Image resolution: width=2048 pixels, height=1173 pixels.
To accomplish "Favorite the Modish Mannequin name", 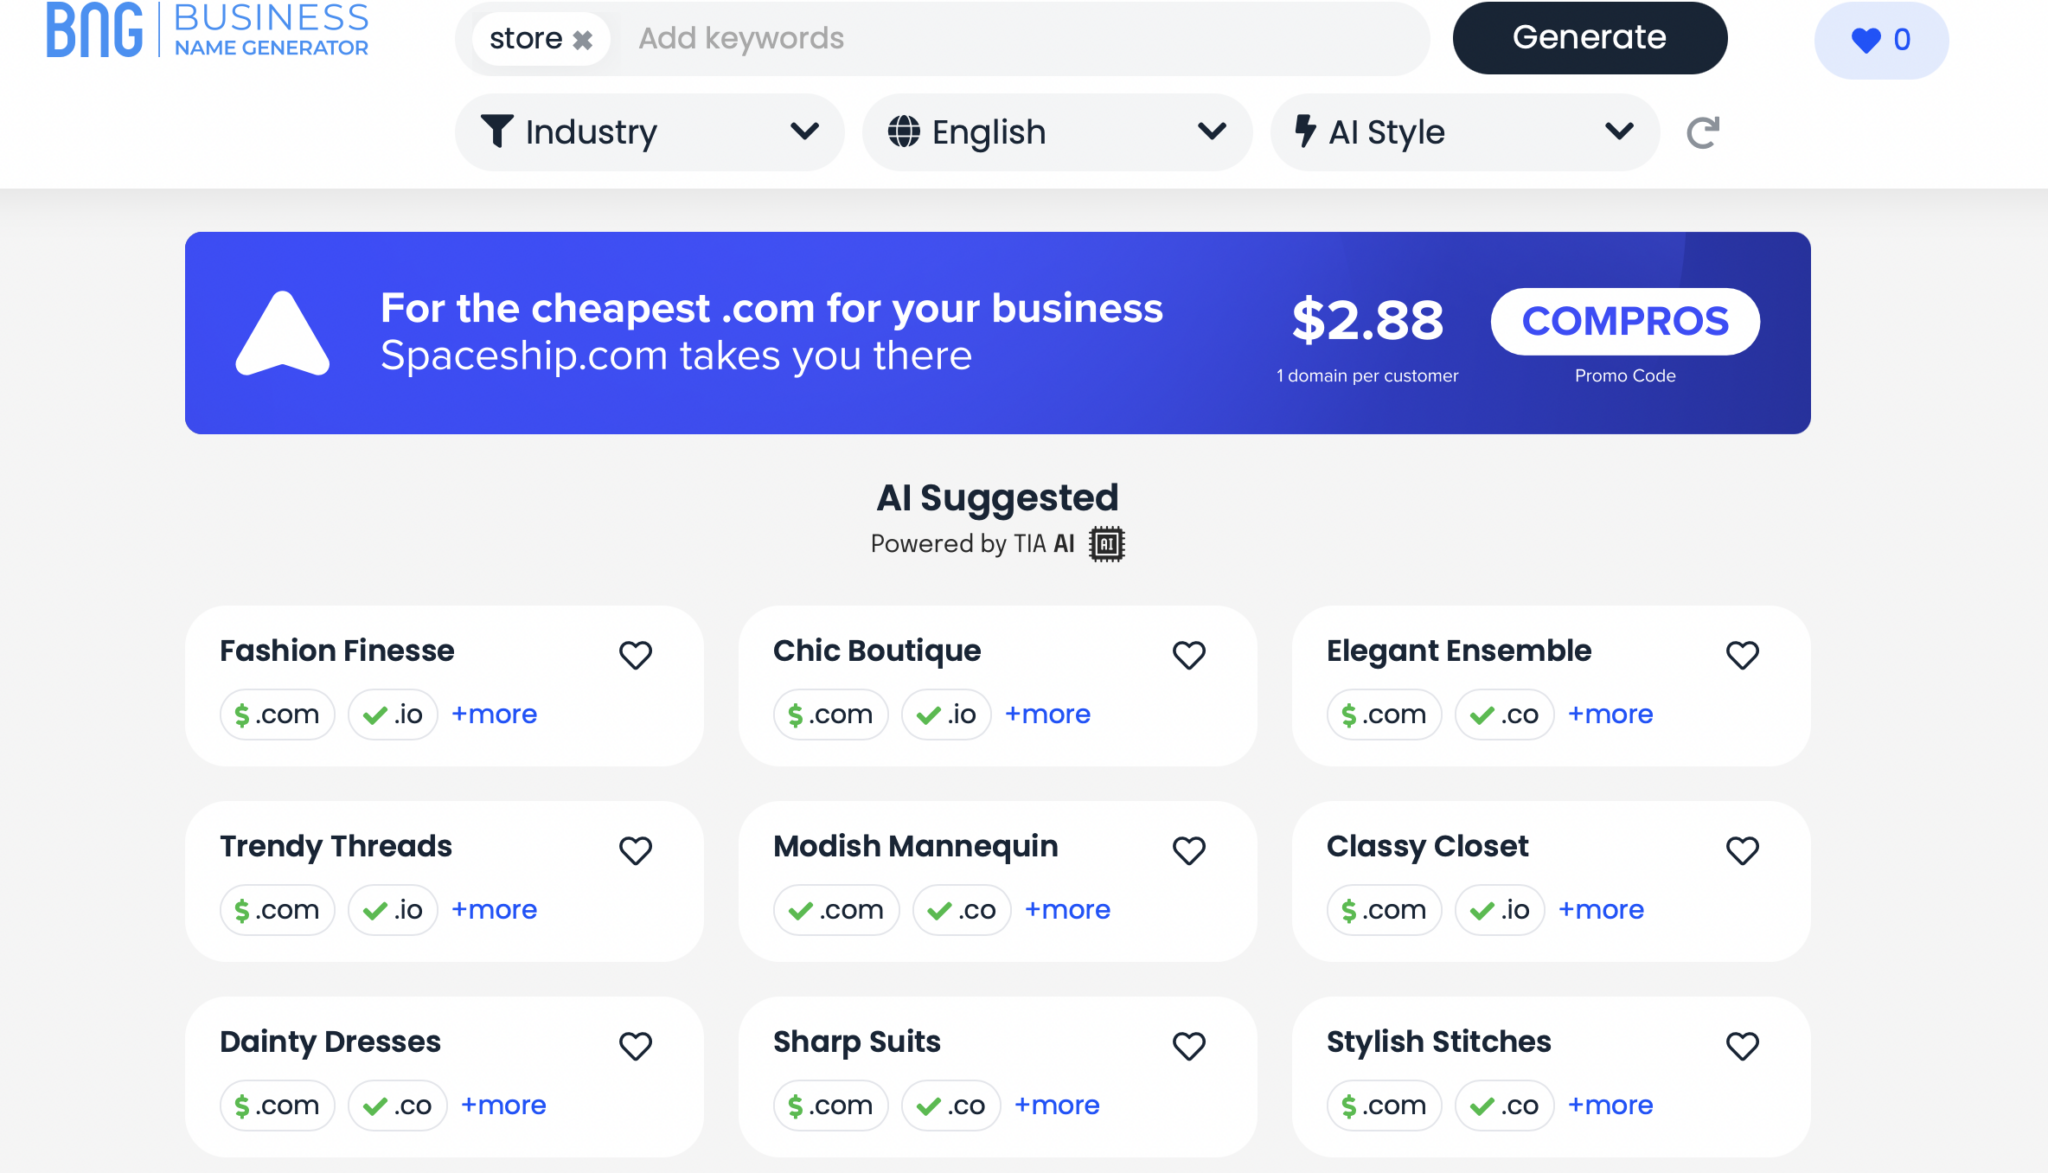I will click(x=1189, y=851).
